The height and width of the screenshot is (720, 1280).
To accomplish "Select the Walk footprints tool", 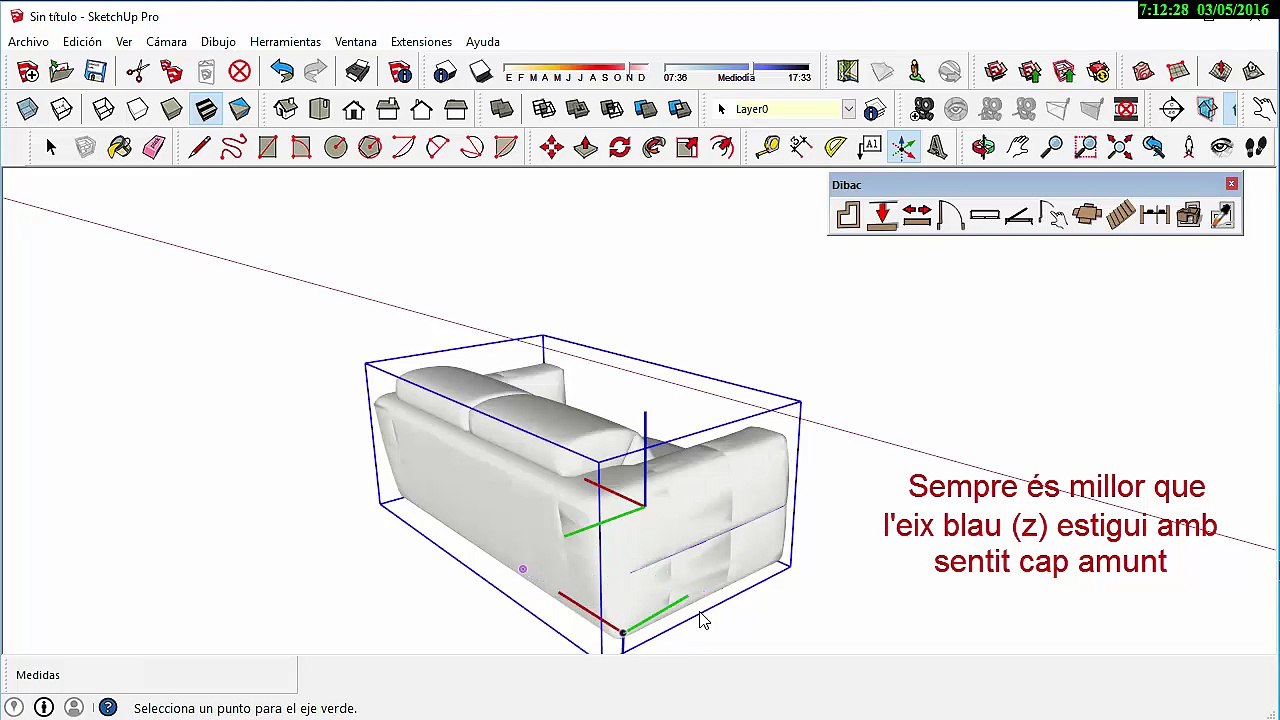I will tap(1255, 148).
